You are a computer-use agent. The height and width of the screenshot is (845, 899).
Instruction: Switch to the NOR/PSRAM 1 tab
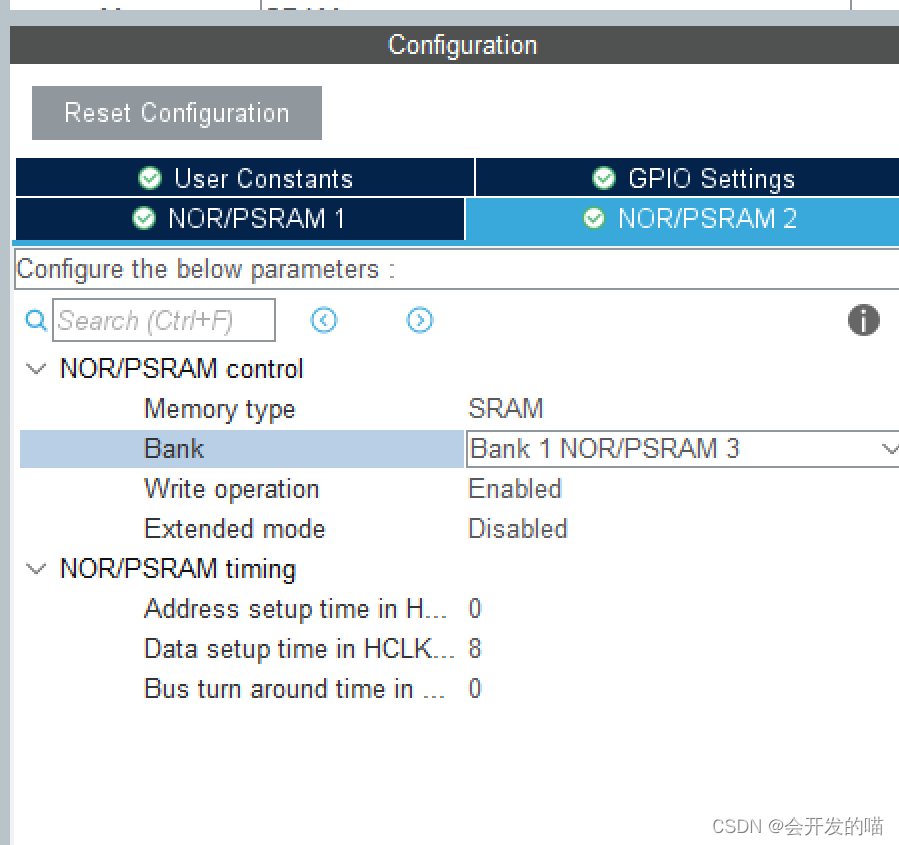[x=240, y=219]
